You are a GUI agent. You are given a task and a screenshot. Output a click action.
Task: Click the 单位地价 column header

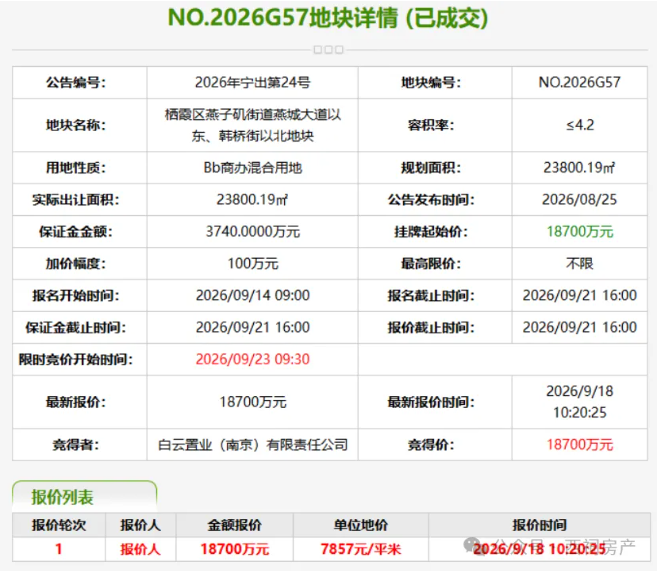coord(361,525)
